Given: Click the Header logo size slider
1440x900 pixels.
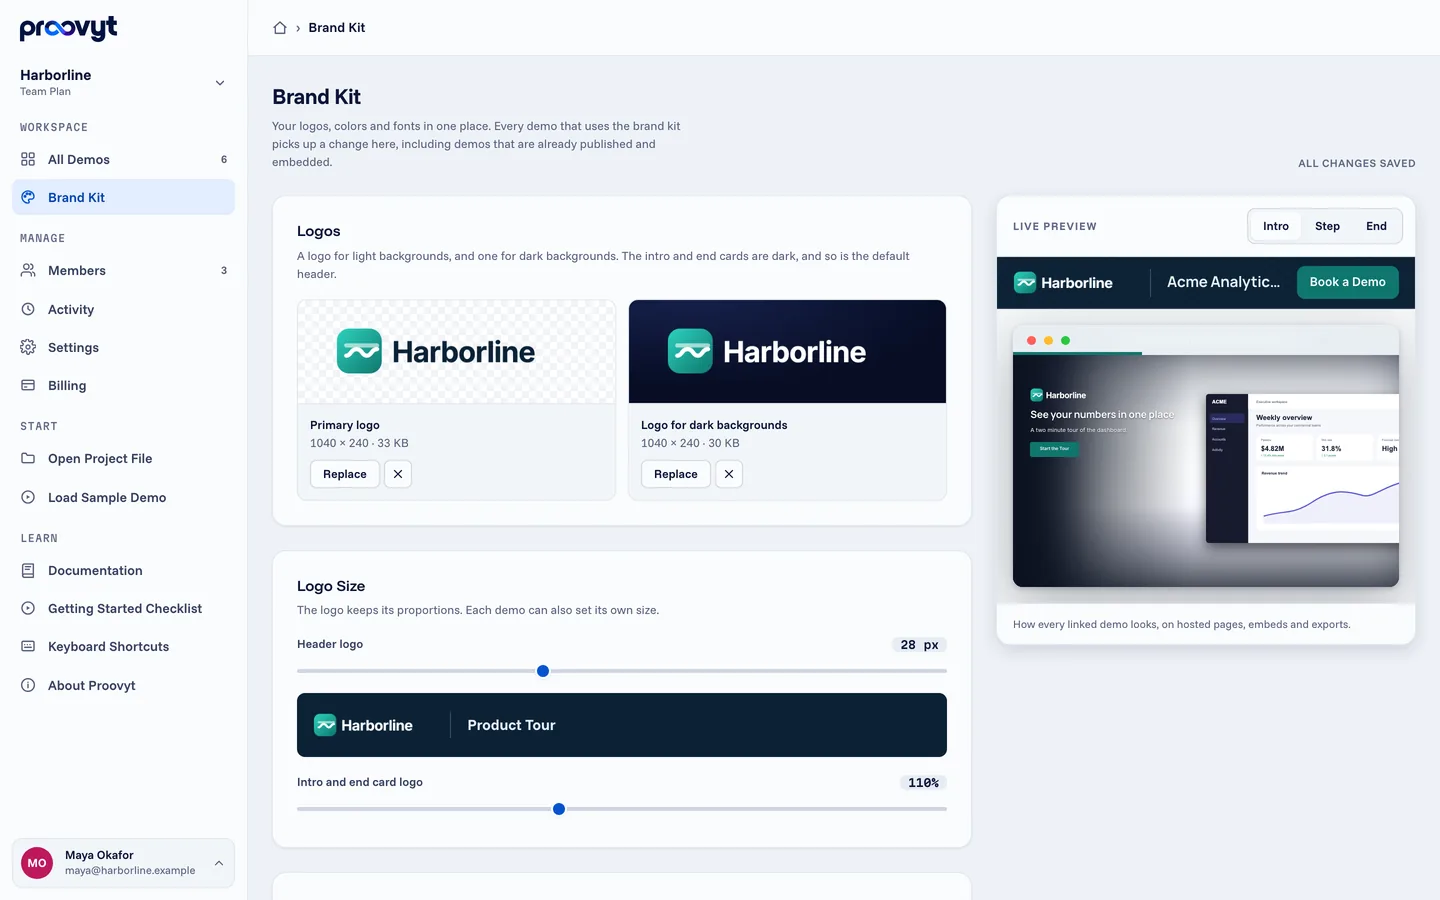Looking at the screenshot, I should (622, 671).
